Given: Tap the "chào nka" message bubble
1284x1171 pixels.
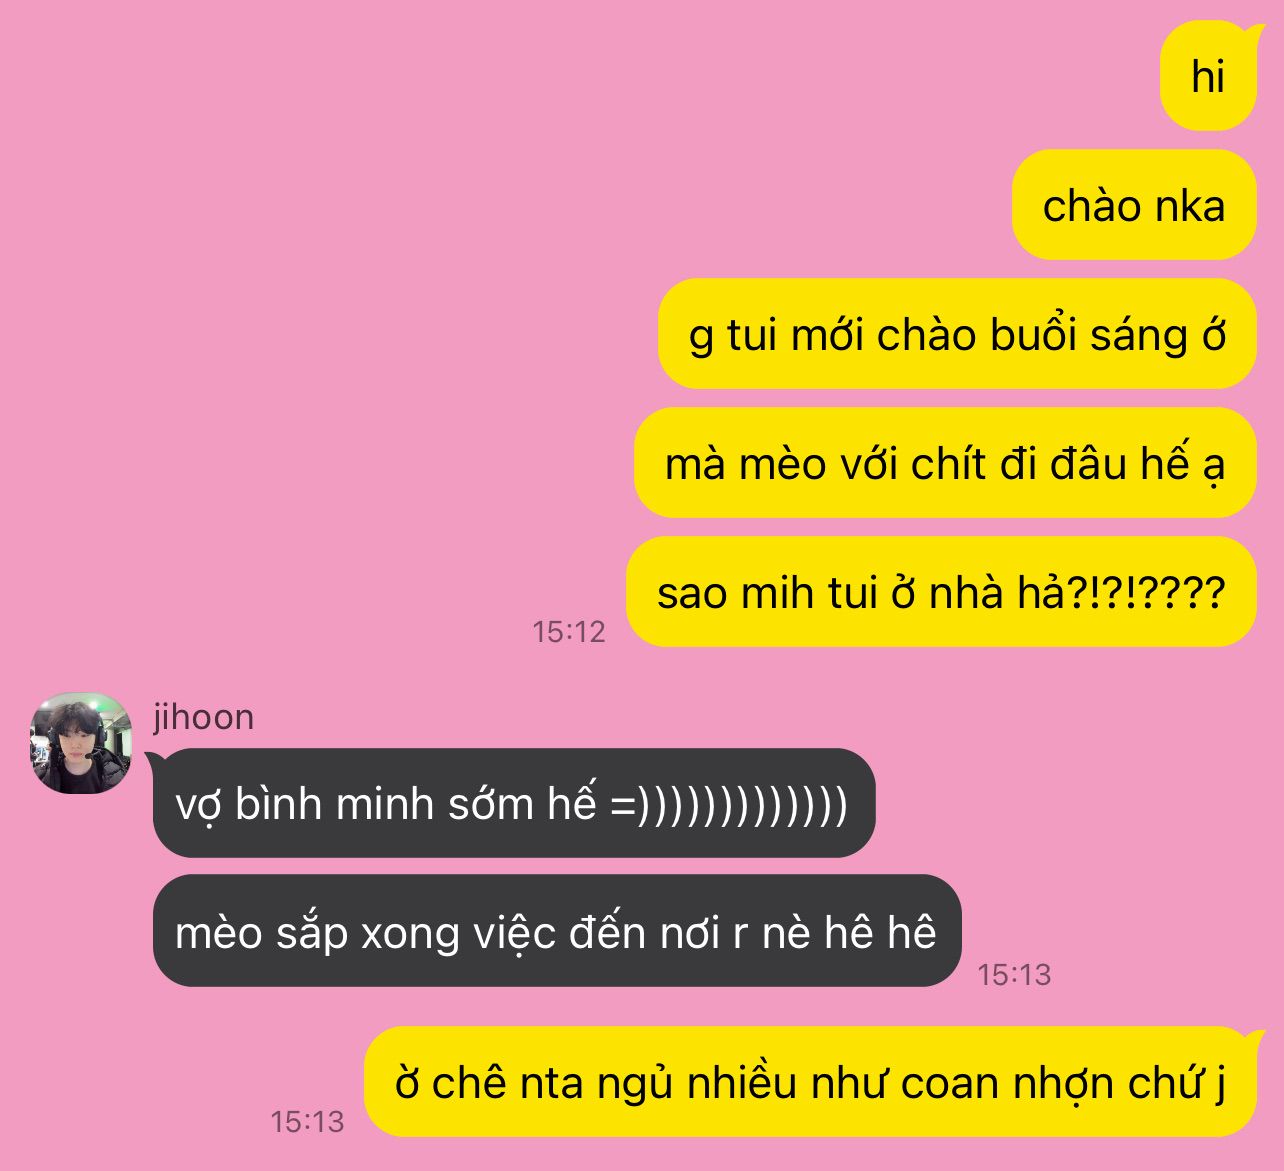Looking at the screenshot, I should (1134, 206).
